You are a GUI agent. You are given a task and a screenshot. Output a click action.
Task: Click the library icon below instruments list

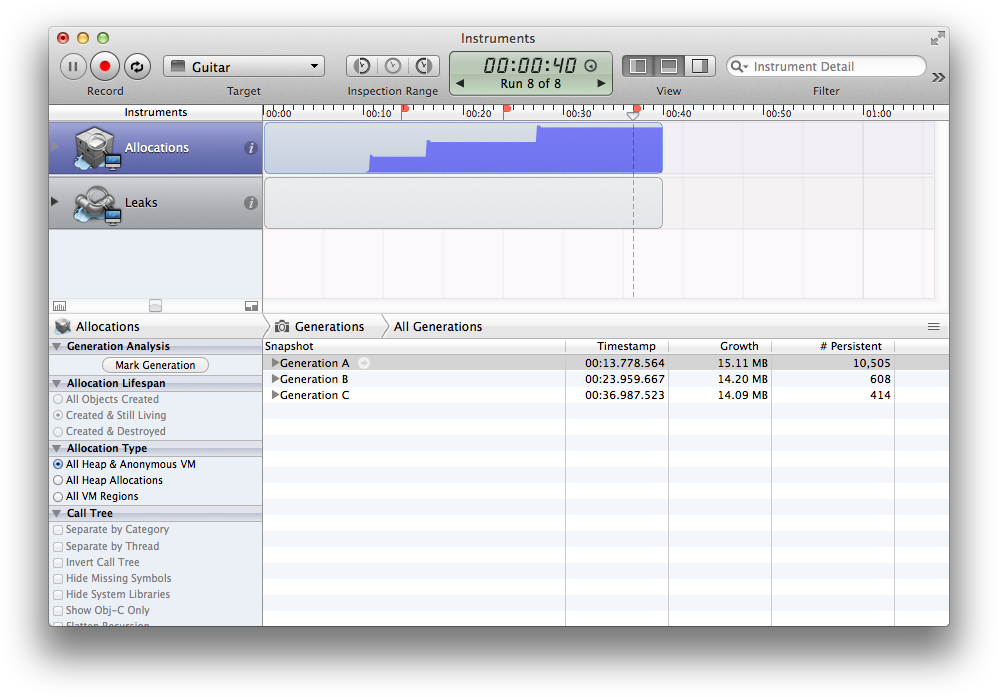coord(60,306)
